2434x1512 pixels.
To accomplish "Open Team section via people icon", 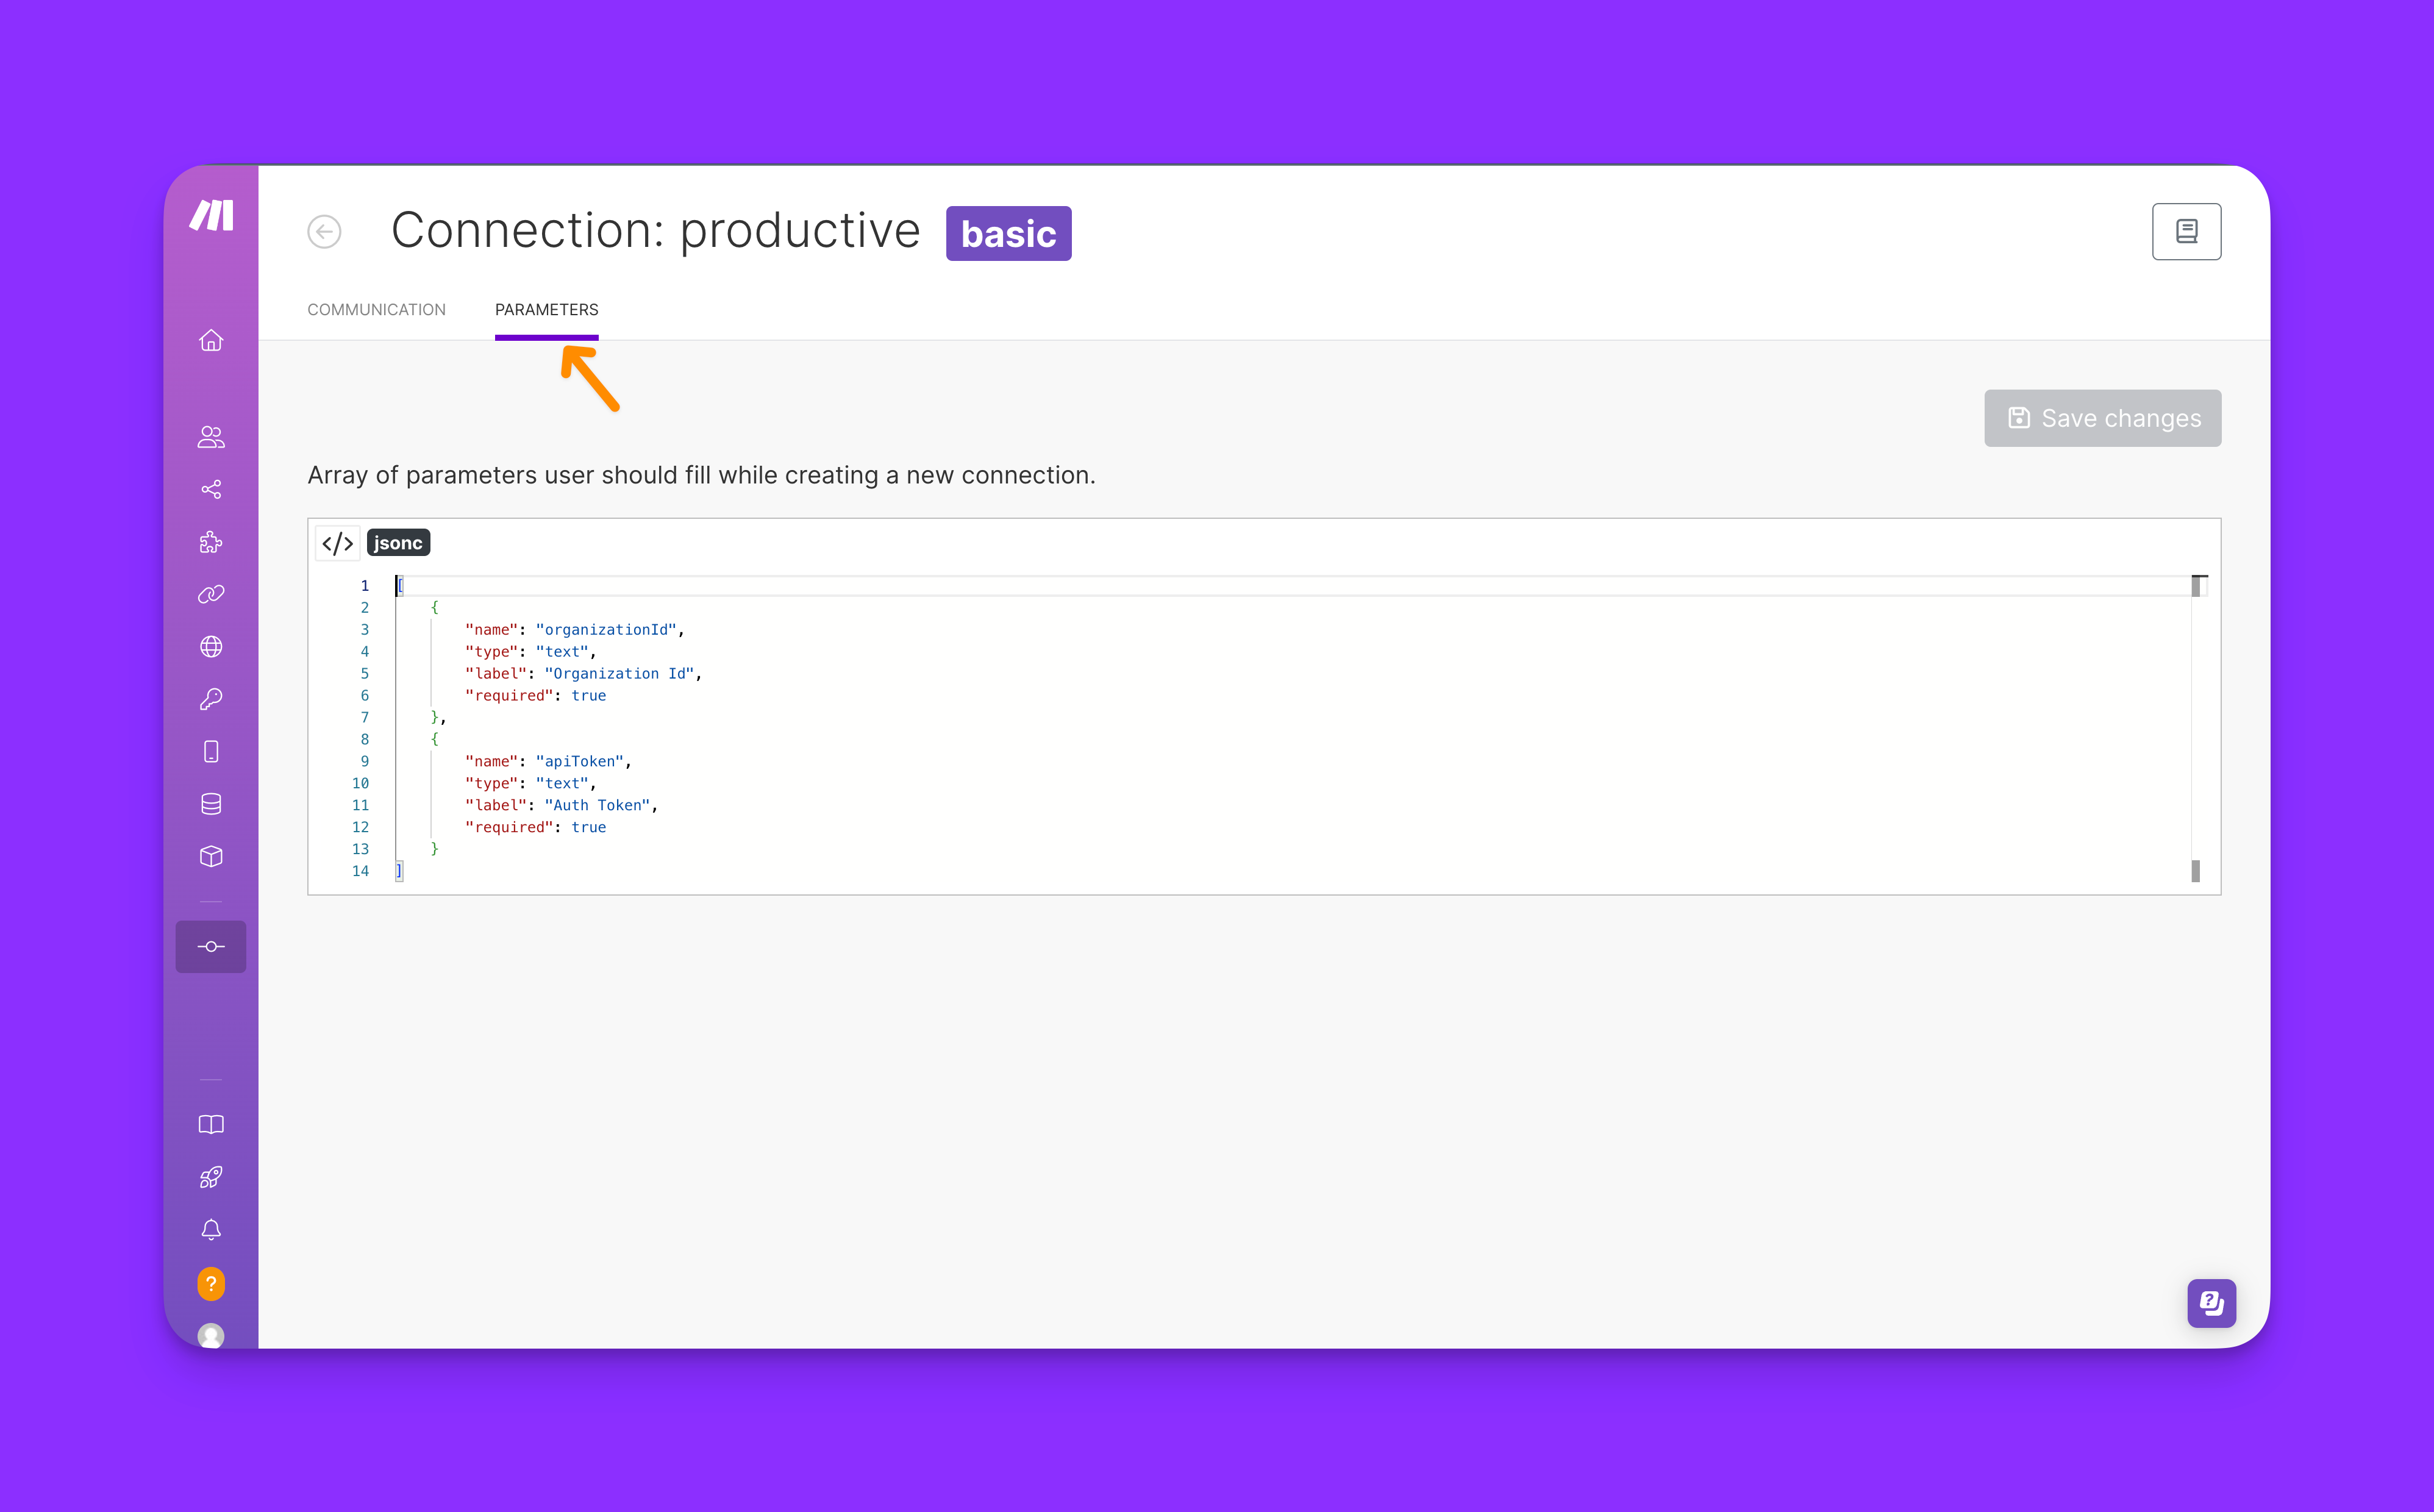I will coord(211,437).
